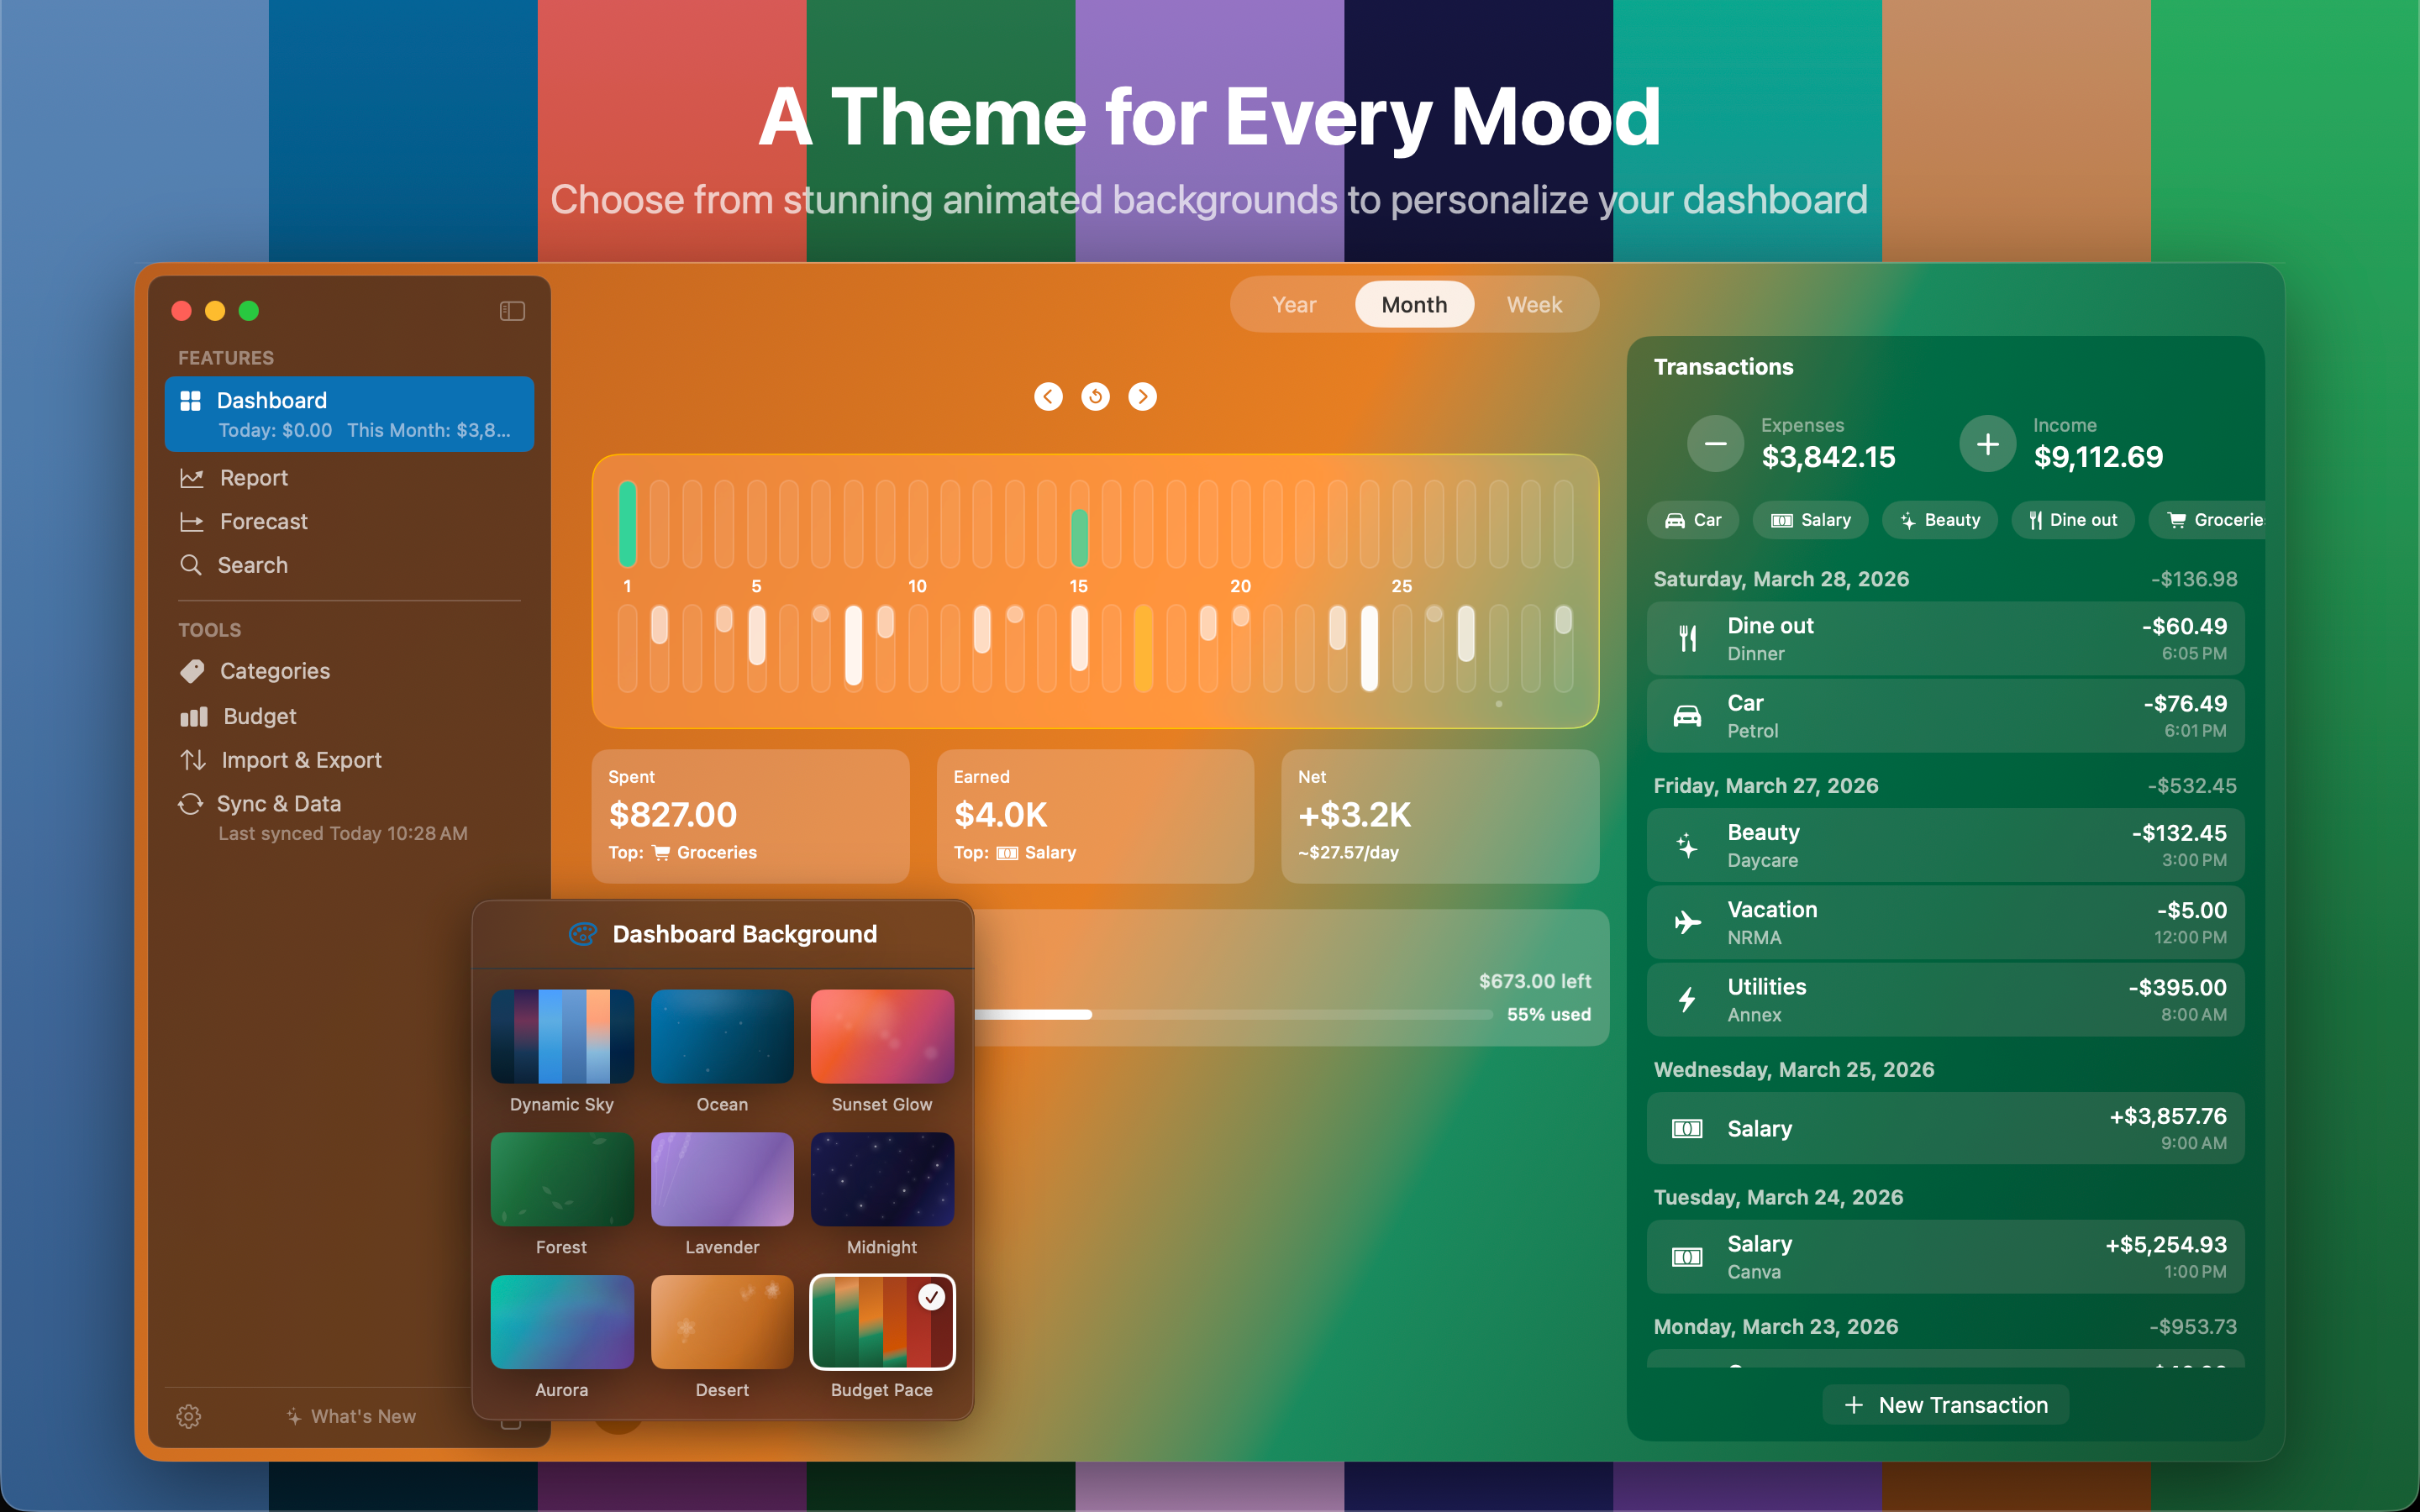Click the Budget Pace checkmark badge
The width and height of the screenshot is (2420, 1512).
(931, 1297)
